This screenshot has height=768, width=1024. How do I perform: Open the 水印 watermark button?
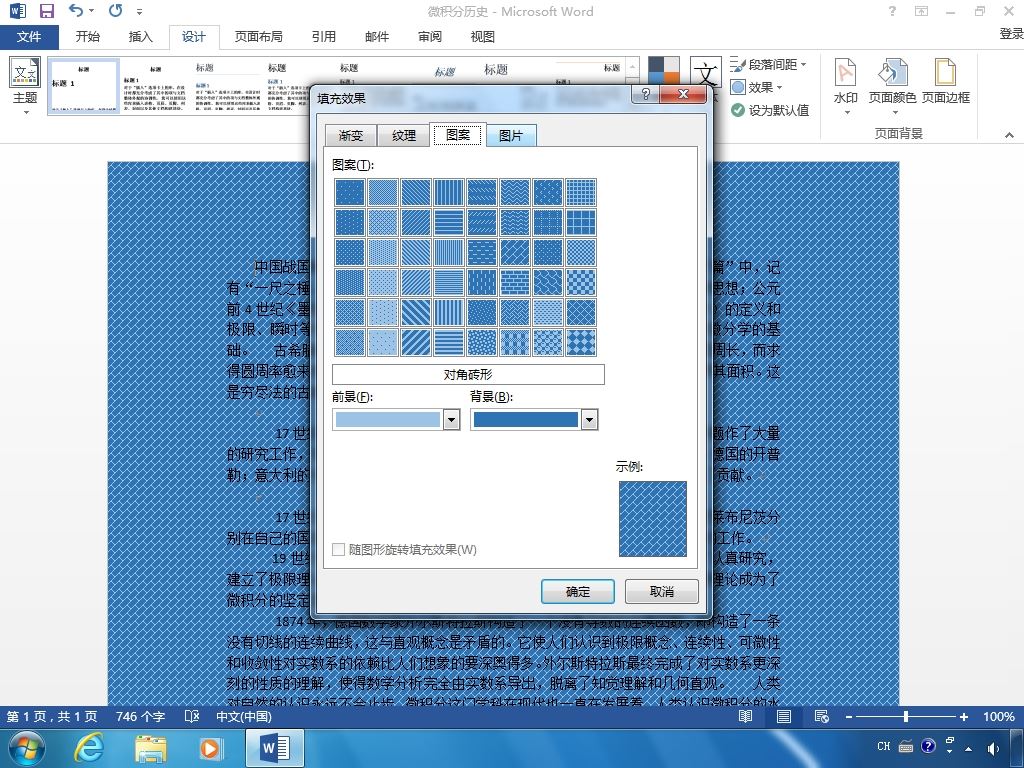coord(846,86)
